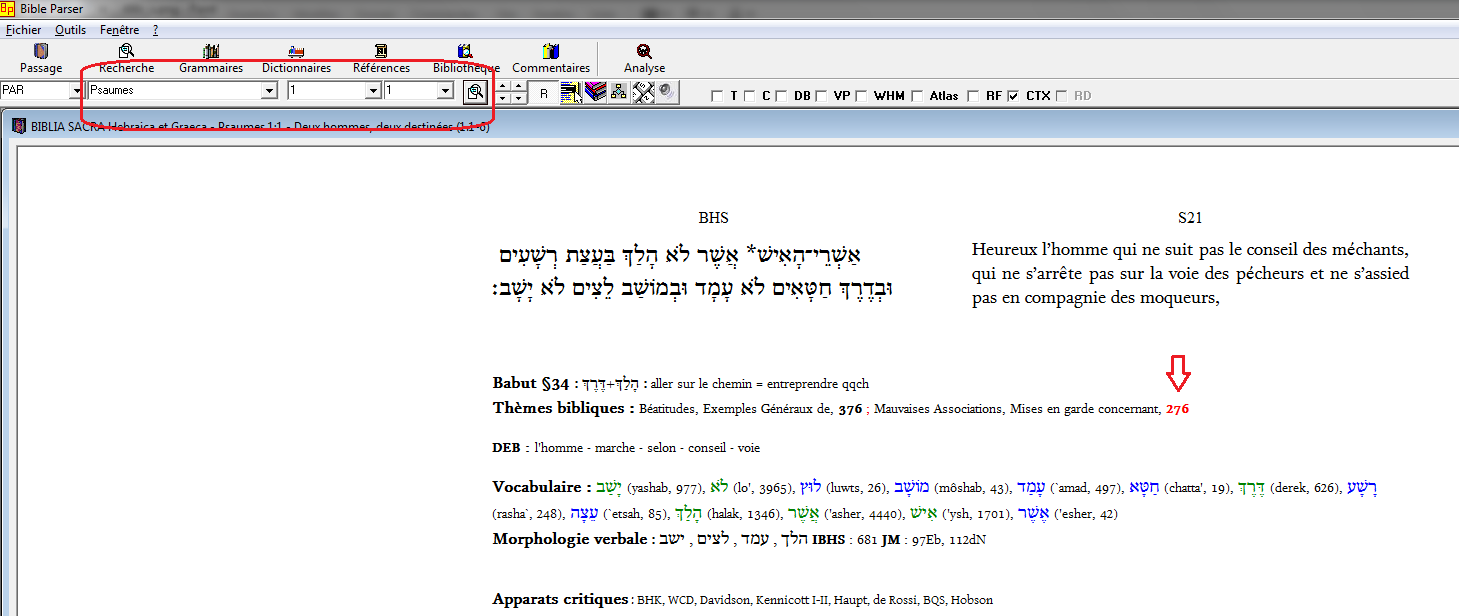1459x616 pixels.
Task: Open the PAR version dropdown
Action: 75,91
